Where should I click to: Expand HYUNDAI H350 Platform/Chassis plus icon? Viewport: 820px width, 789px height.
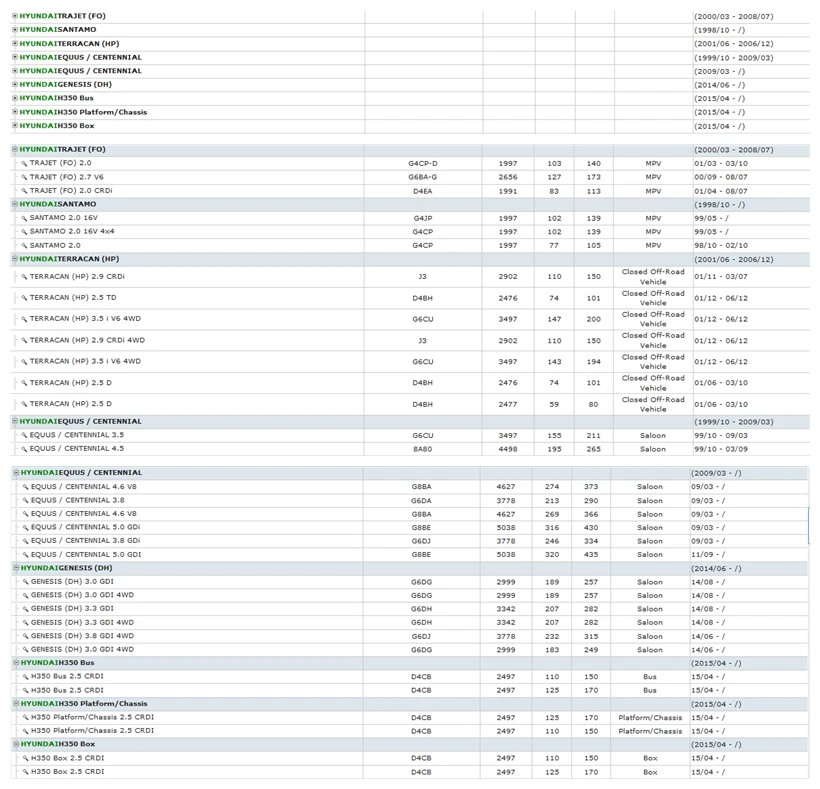15,112
